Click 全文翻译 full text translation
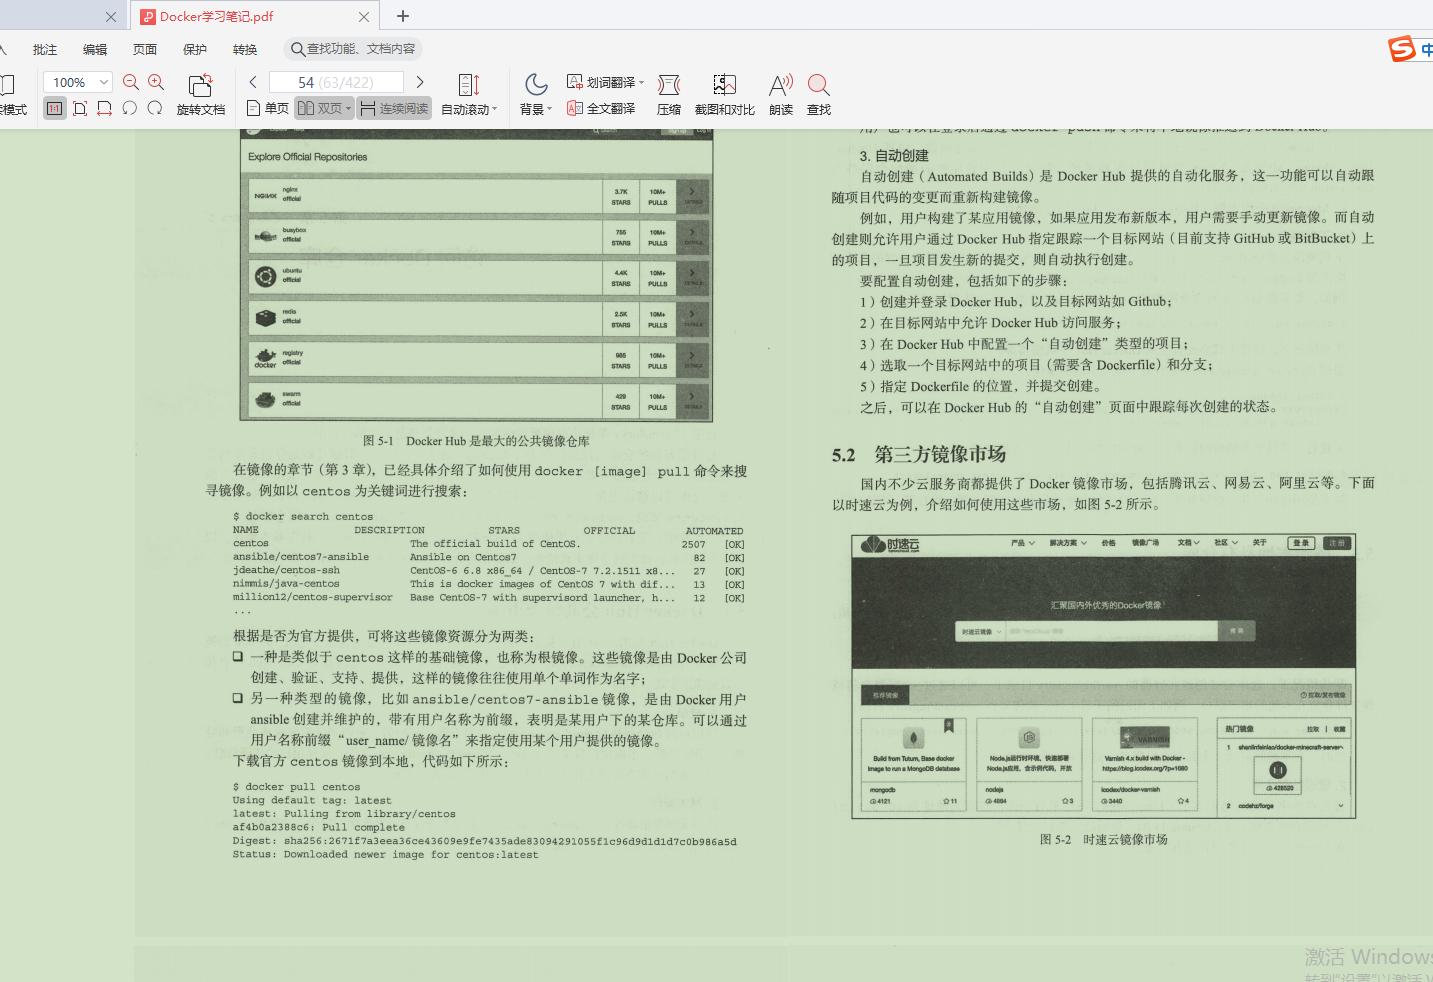The image size is (1433, 982). pyautogui.click(x=601, y=108)
